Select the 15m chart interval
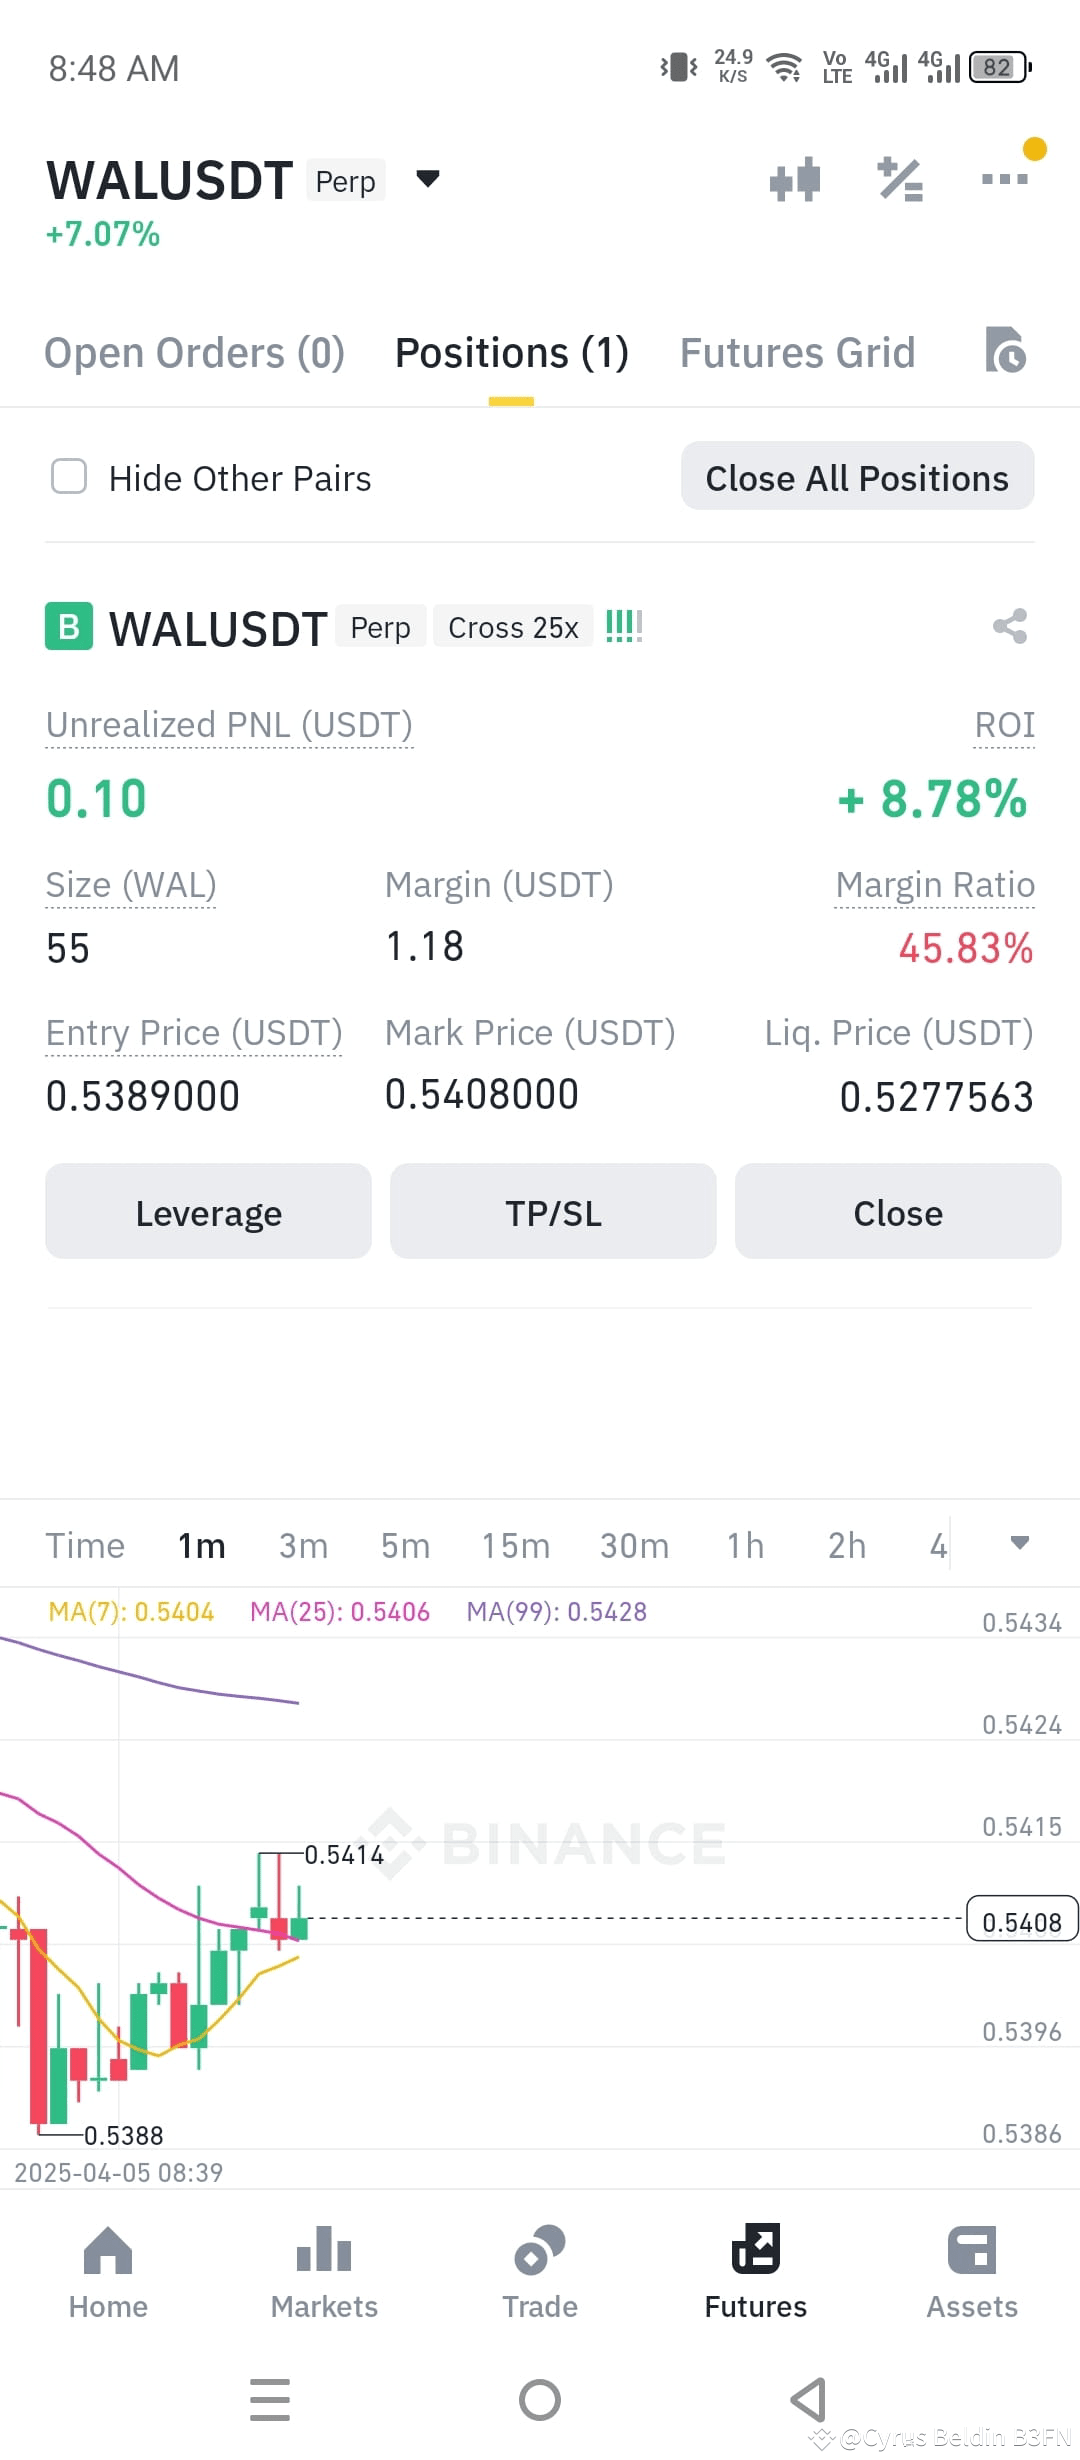The width and height of the screenshot is (1080, 2460). 516,1546
